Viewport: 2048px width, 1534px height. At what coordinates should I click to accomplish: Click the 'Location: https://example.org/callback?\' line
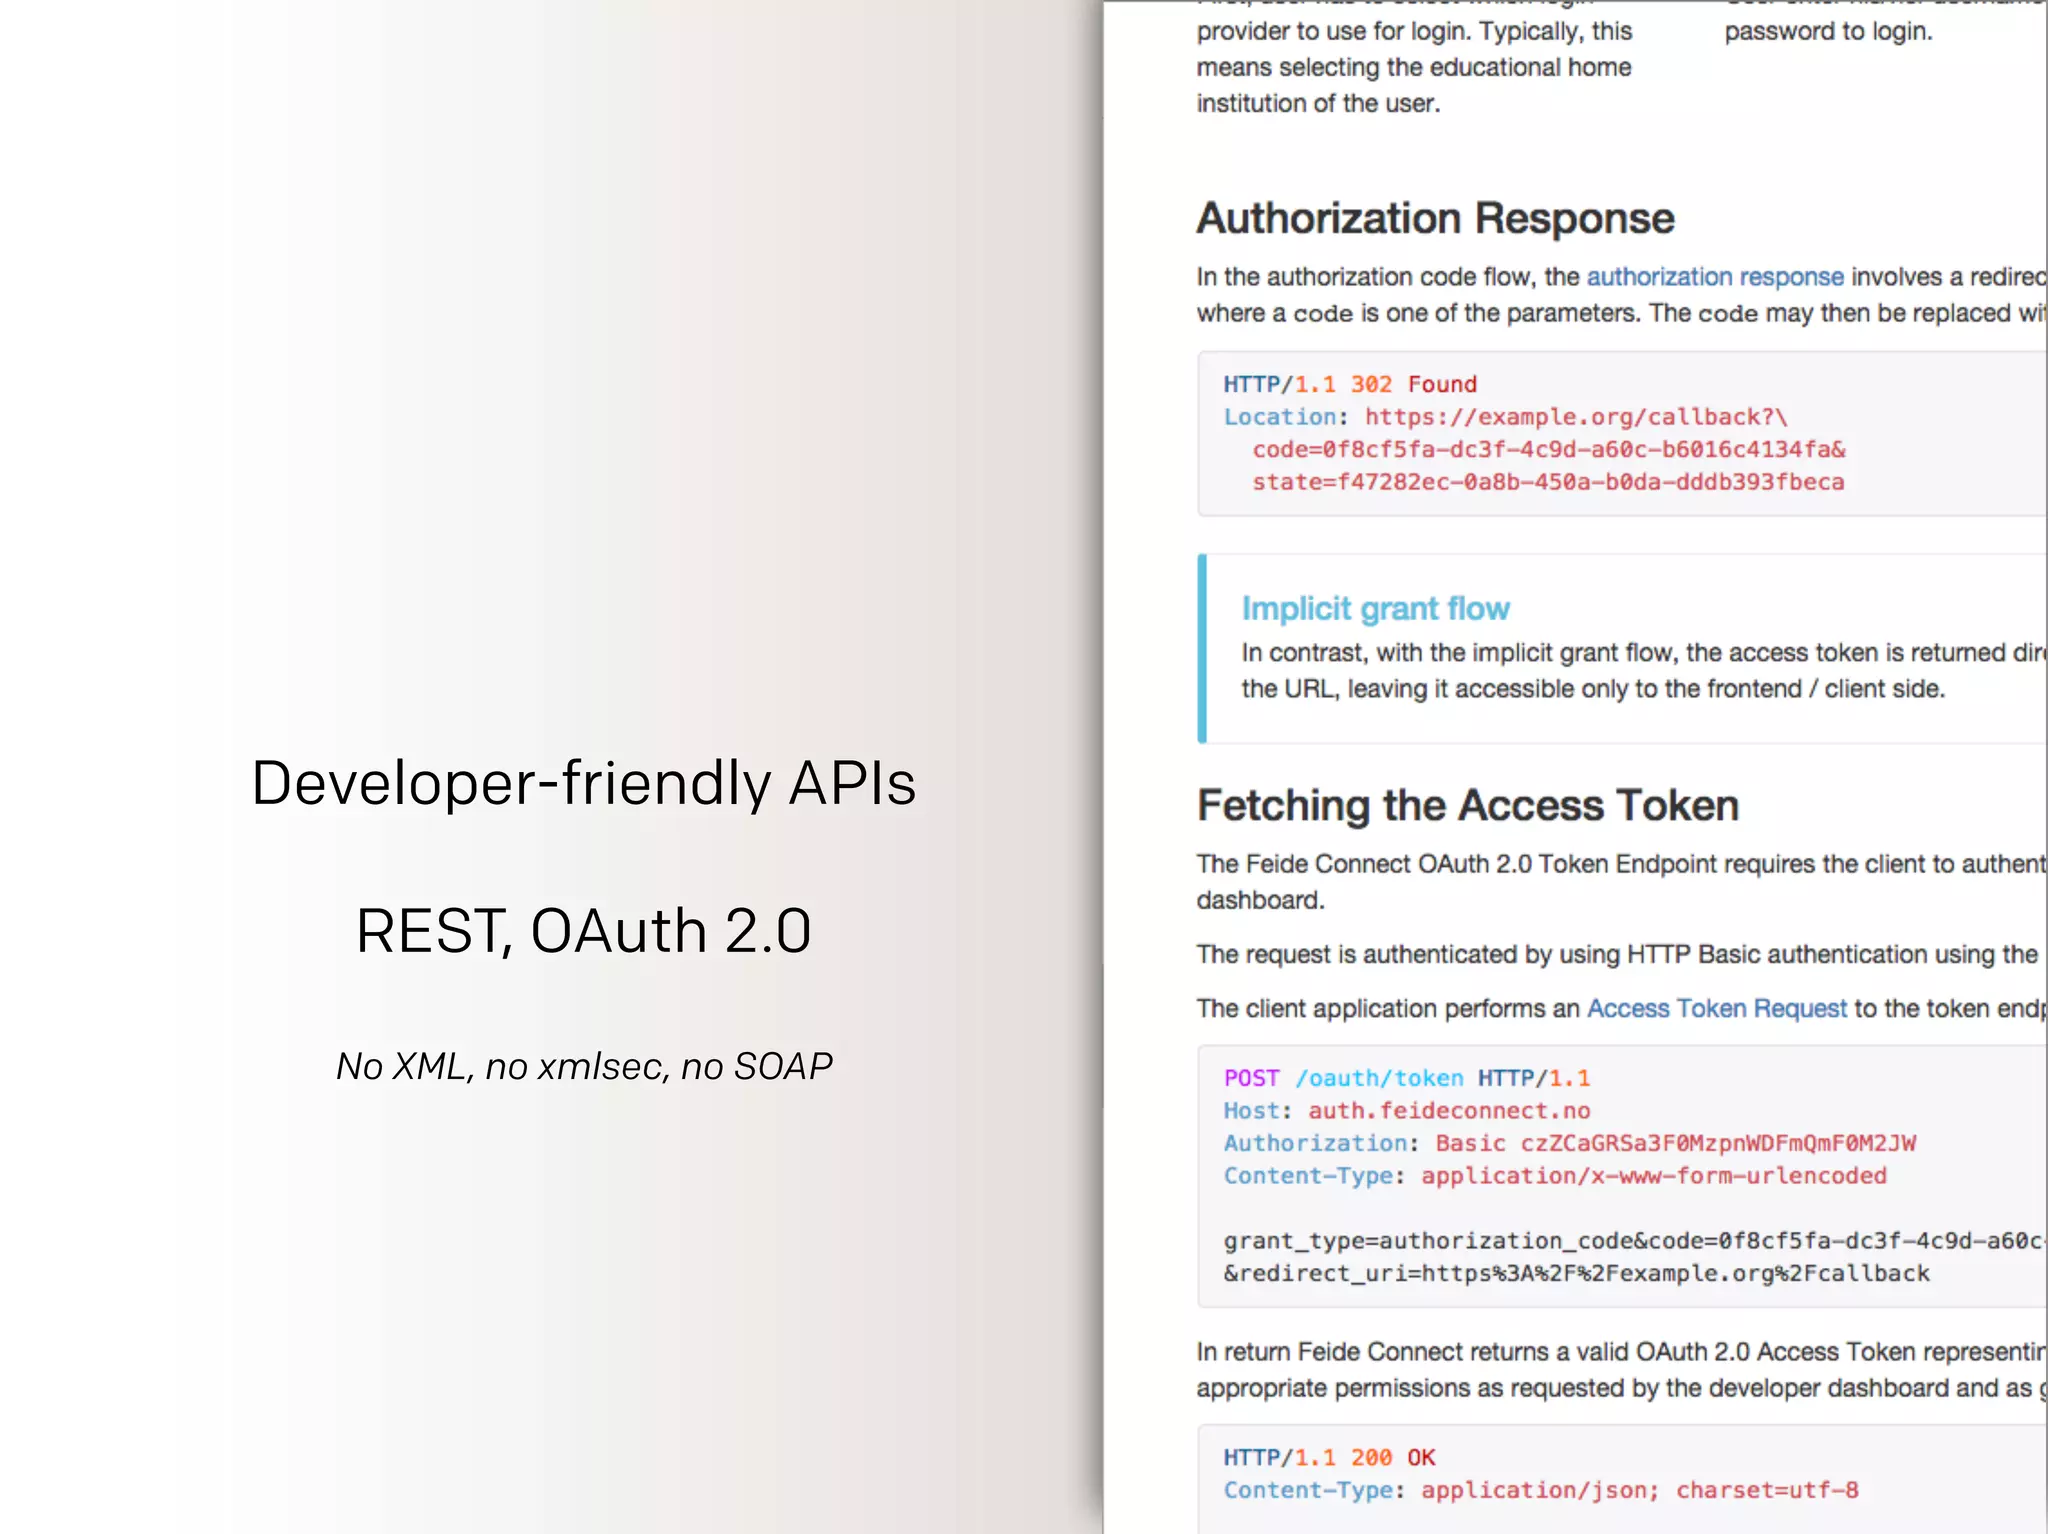[x=1505, y=417]
